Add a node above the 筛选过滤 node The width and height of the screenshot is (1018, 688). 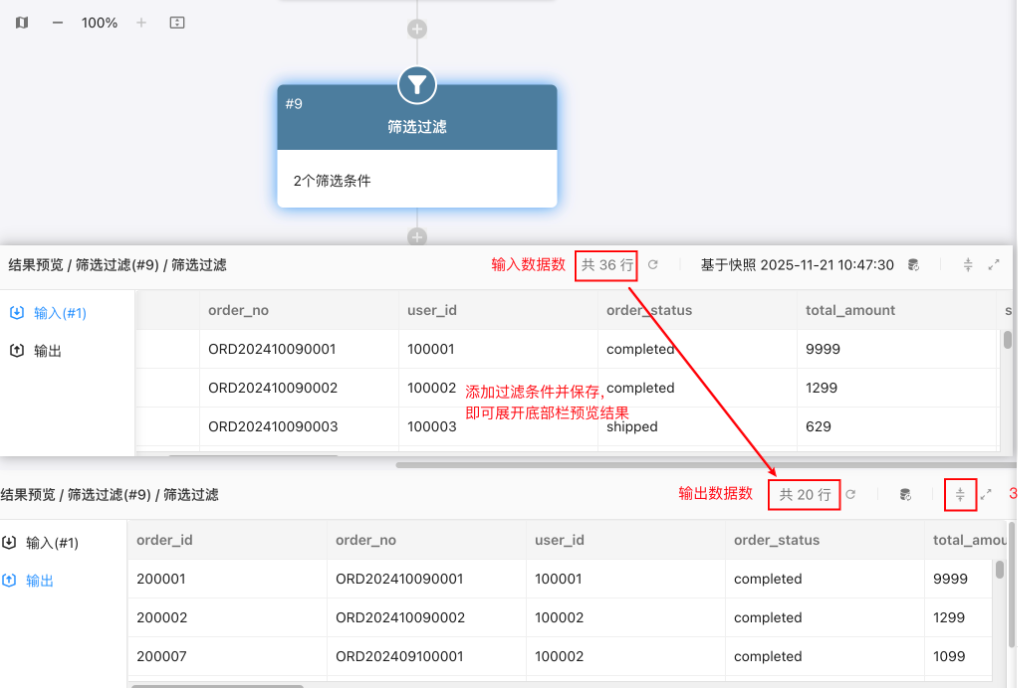point(417,29)
